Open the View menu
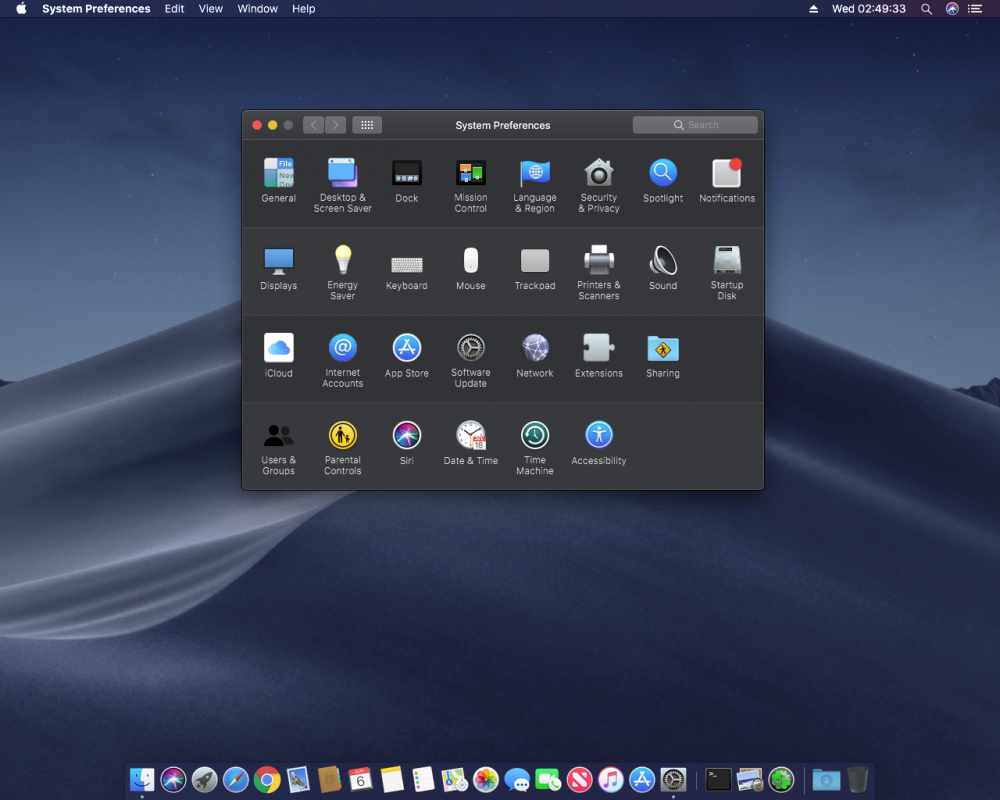Image resolution: width=1000 pixels, height=800 pixels. point(210,9)
